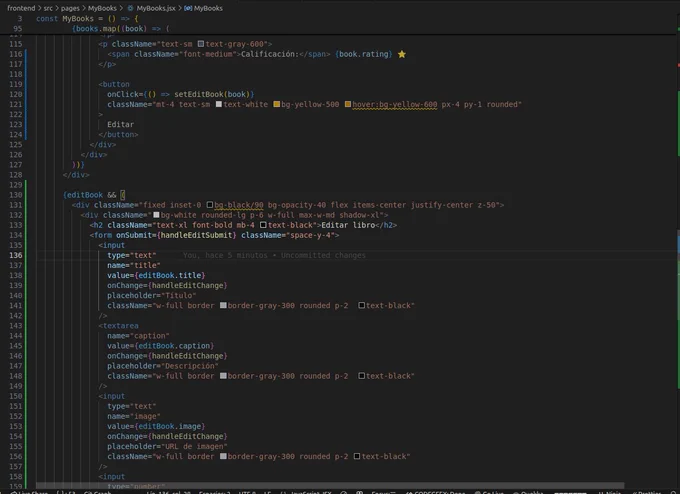Open color swatch for bg-white on line 132
Image resolution: width=680 pixels, height=494 pixels.
click(x=157, y=215)
